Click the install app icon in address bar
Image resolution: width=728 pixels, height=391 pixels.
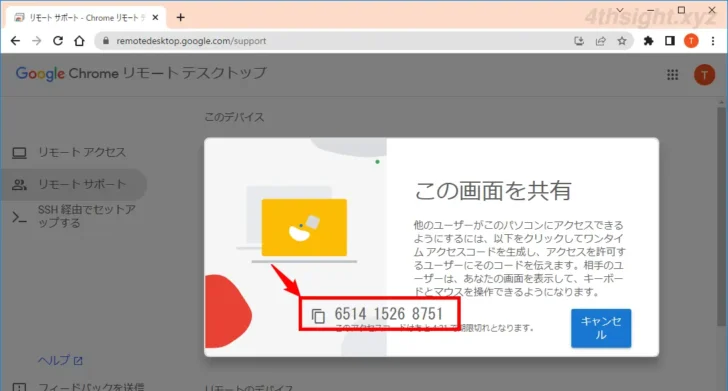tap(579, 41)
